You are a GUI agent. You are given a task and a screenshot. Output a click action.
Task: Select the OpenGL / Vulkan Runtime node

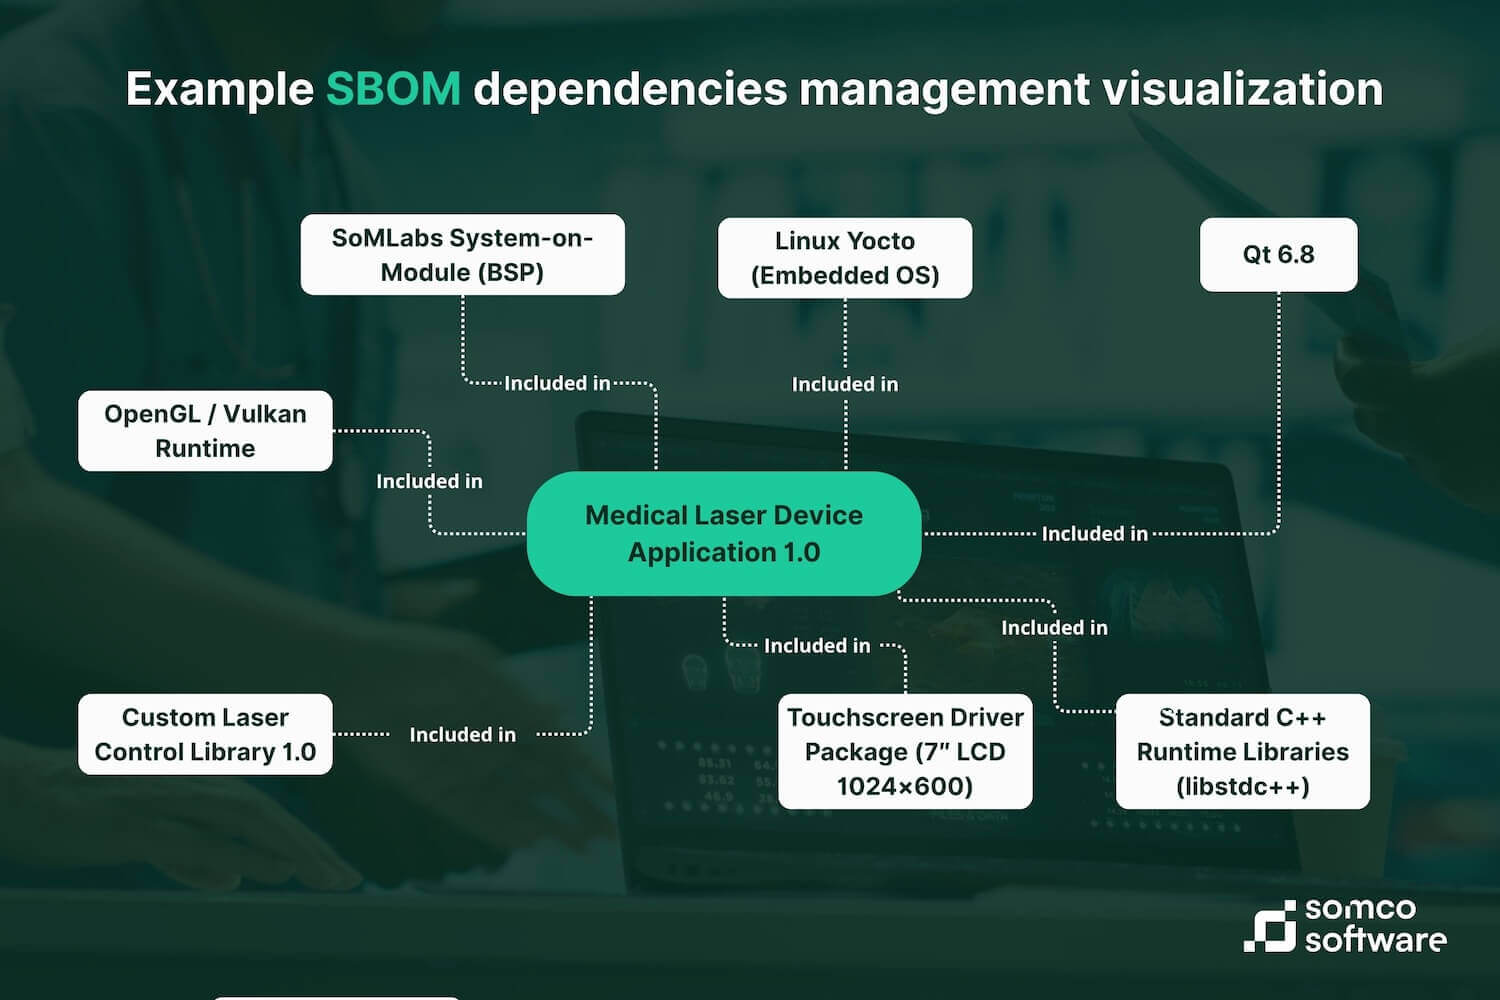204,430
